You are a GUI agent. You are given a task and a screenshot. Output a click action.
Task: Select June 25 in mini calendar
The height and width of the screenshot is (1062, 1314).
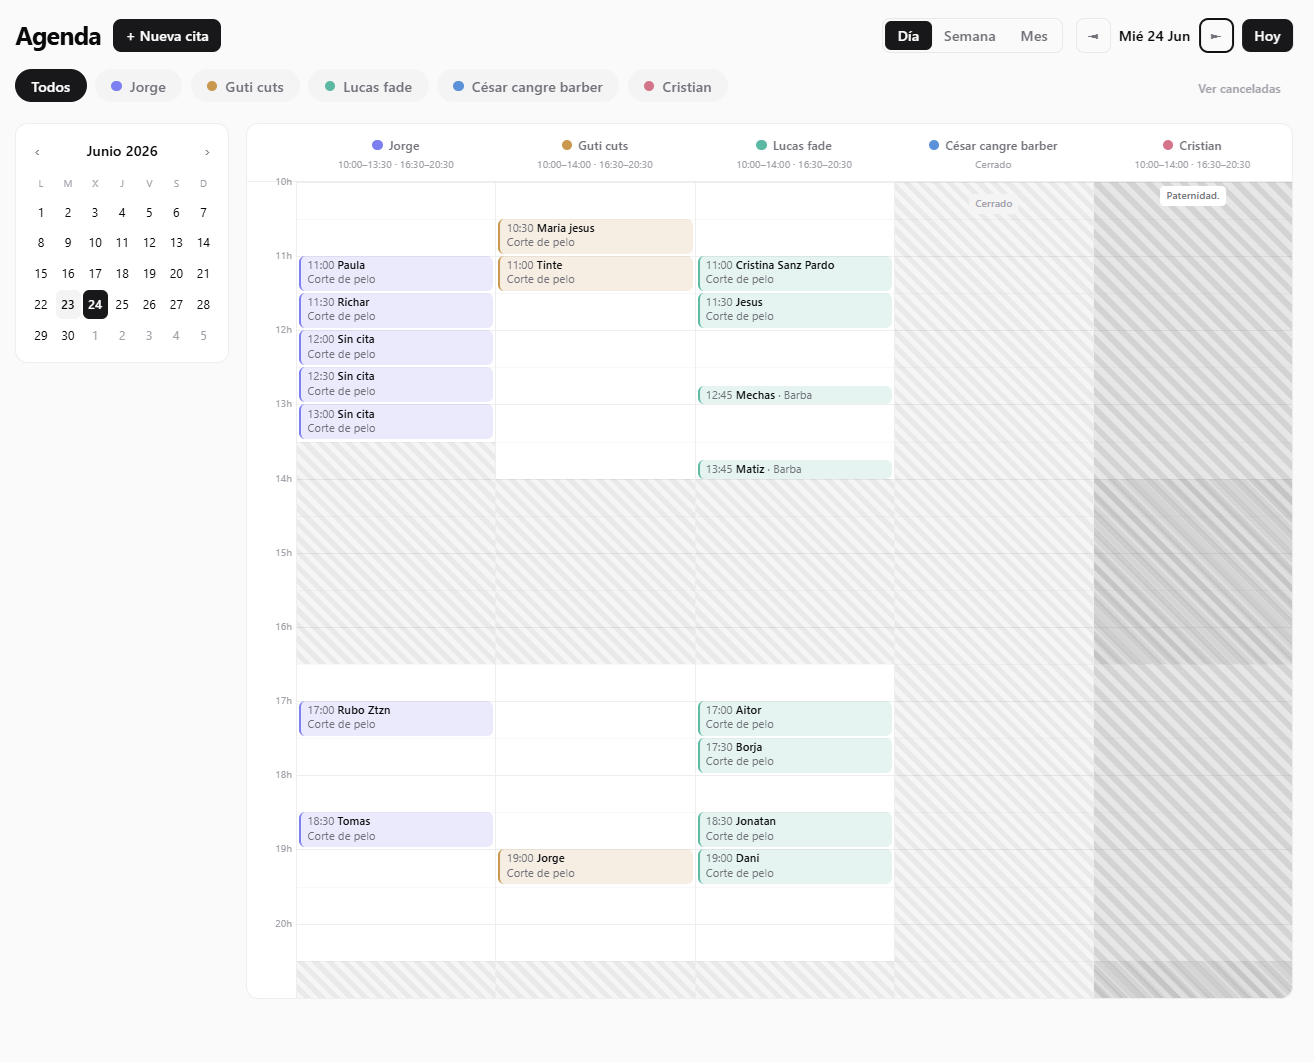click(122, 304)
